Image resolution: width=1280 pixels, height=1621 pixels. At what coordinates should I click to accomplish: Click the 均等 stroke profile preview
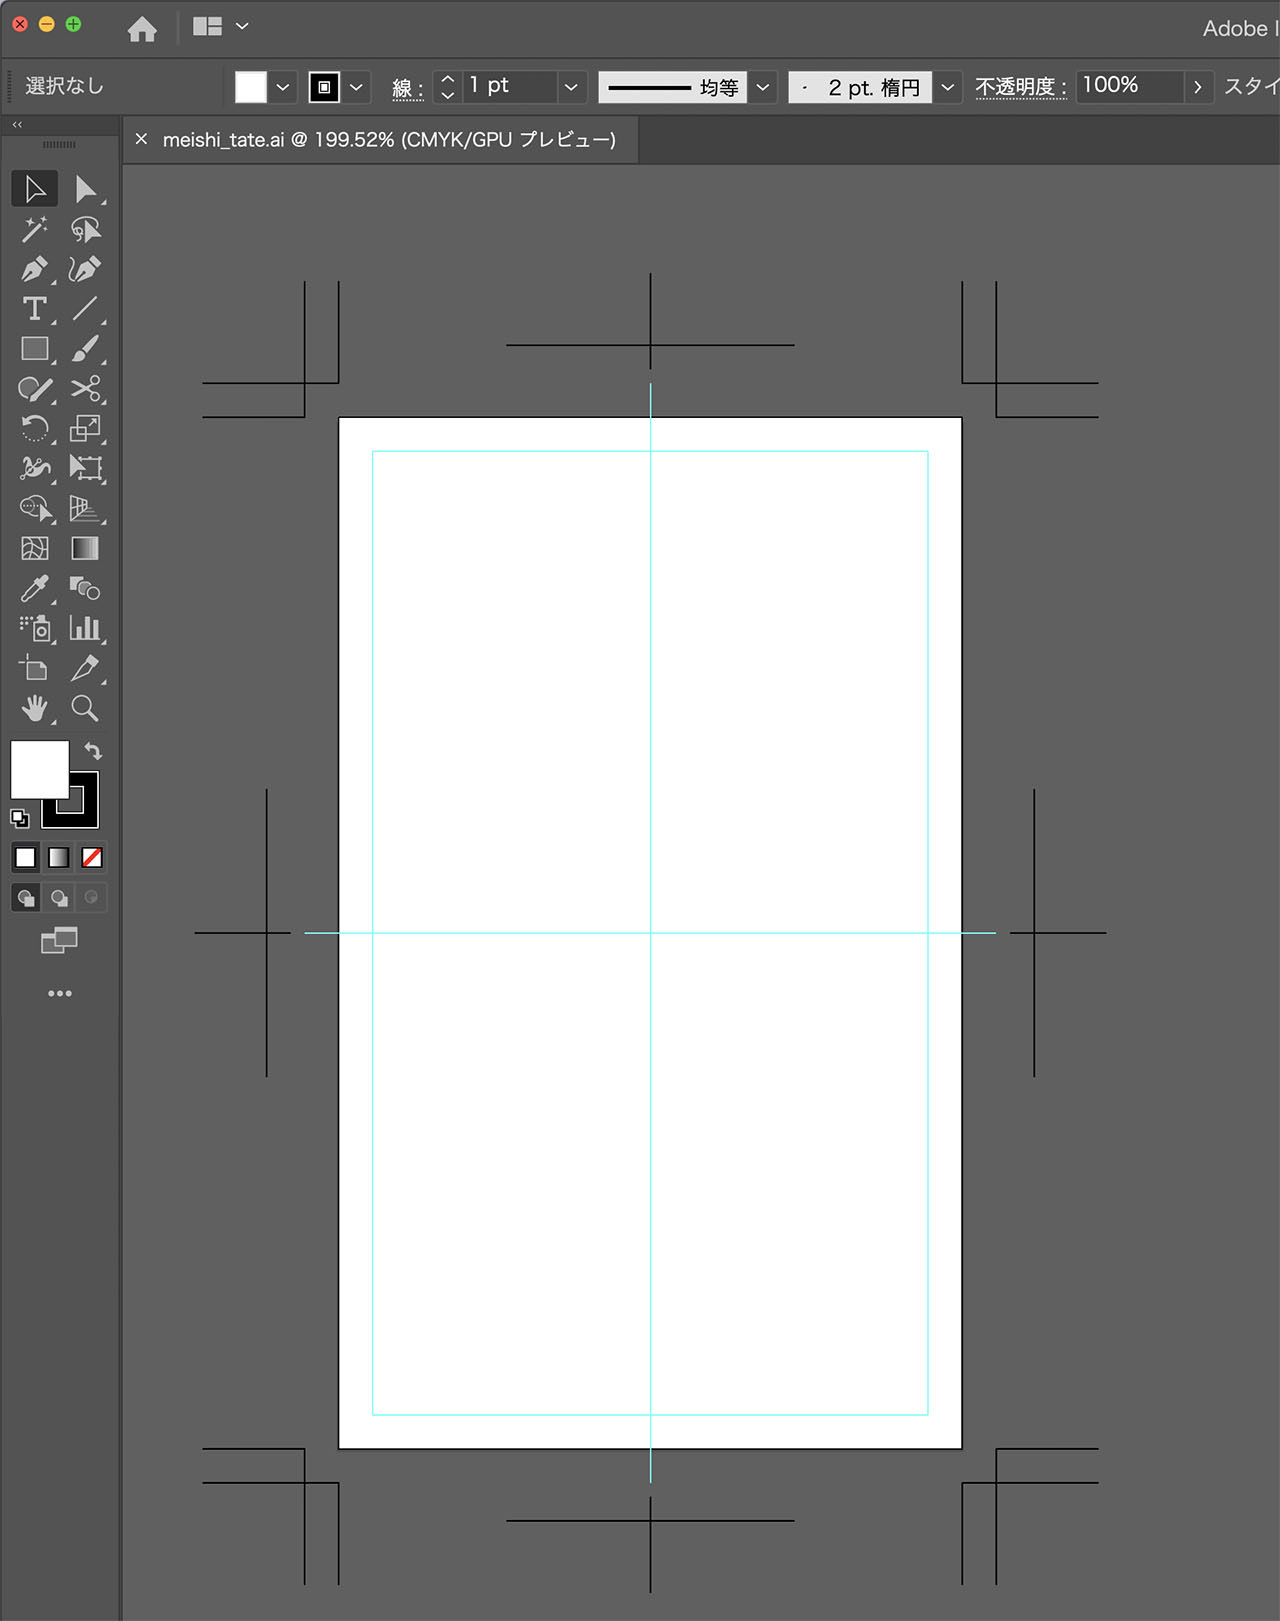pos(673,87)
